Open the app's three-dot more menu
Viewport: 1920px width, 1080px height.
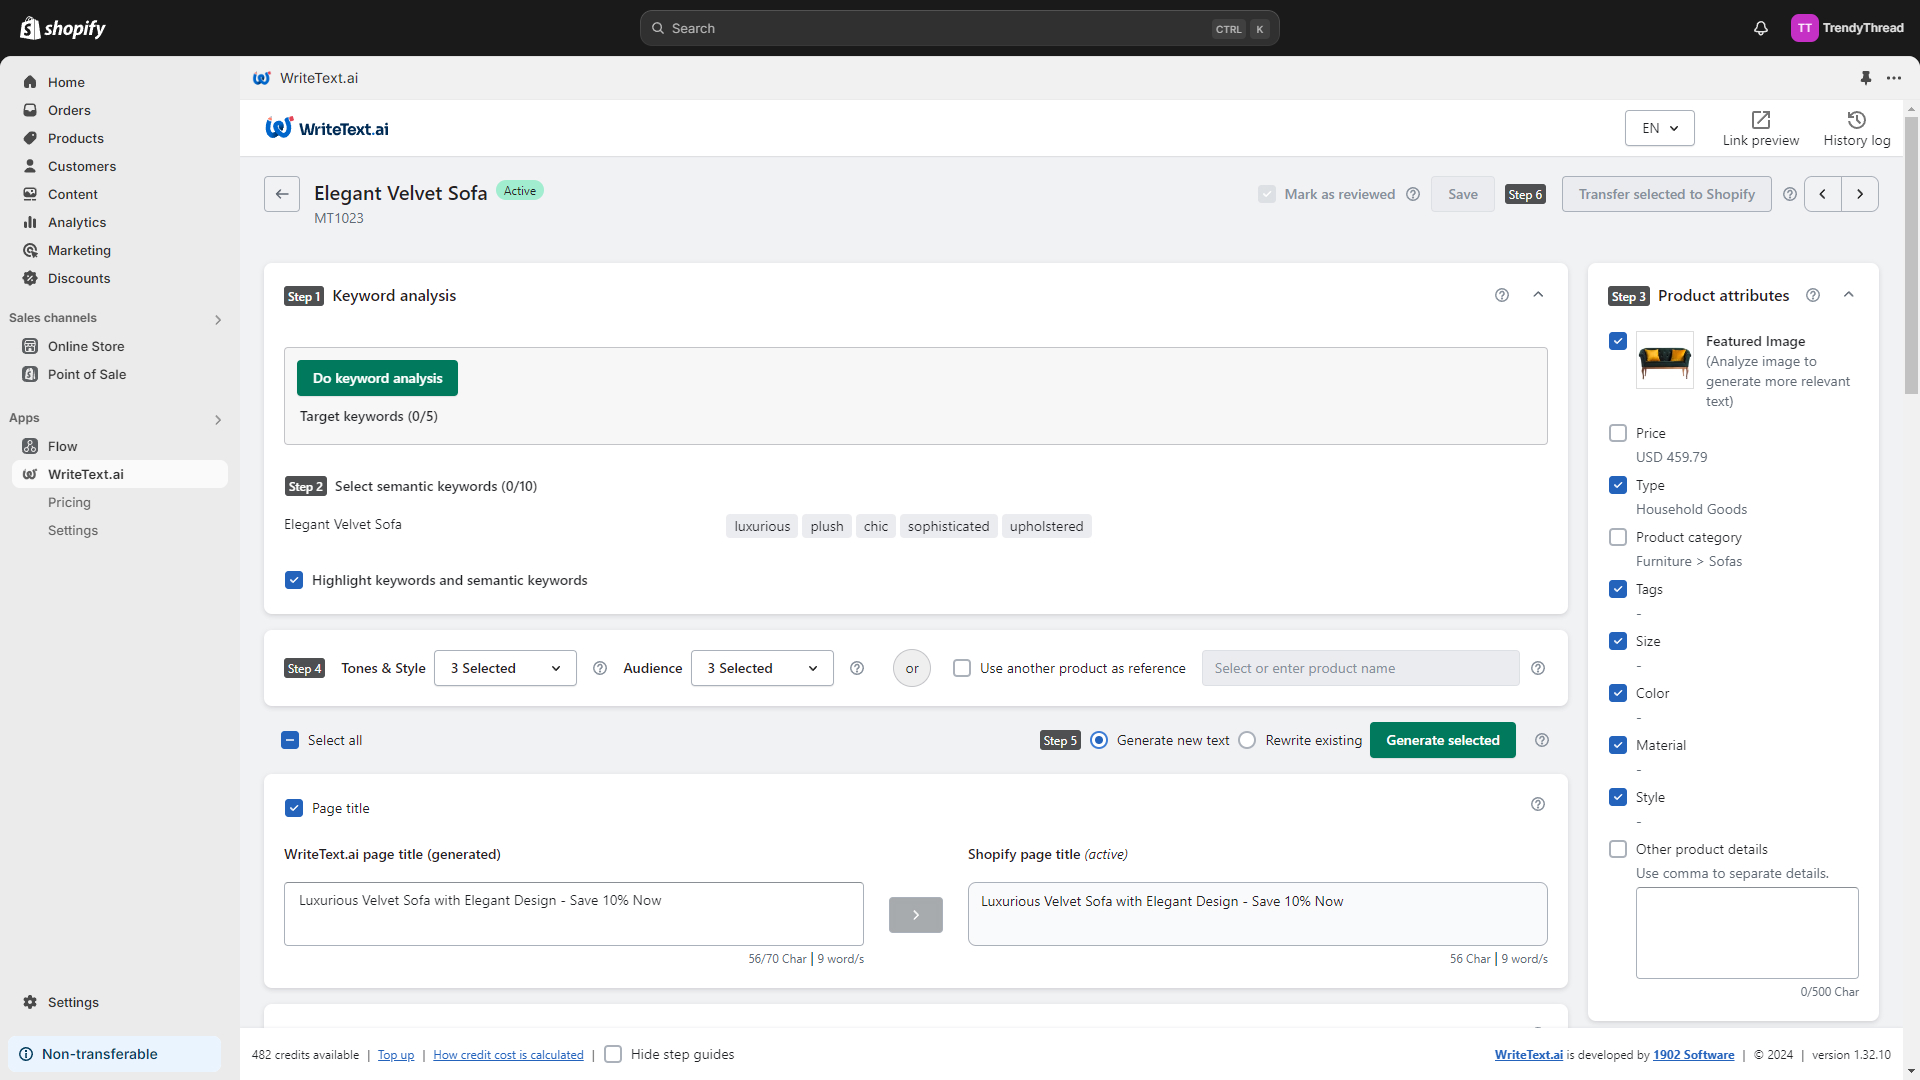(x=1894, y=78)
